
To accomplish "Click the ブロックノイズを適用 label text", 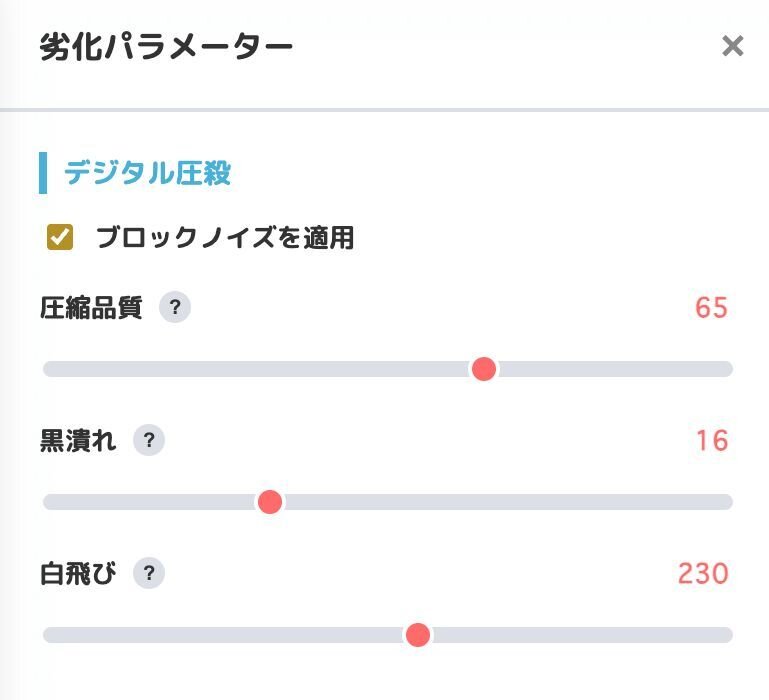I will 225,238.
